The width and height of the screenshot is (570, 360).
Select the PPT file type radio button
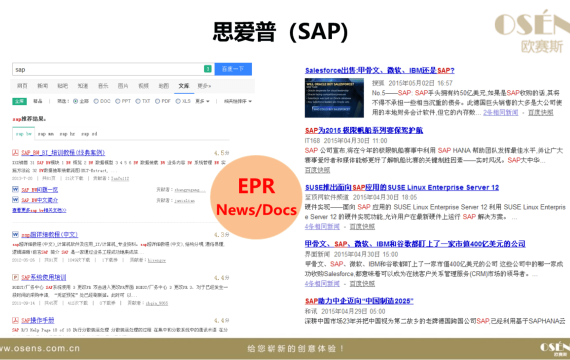(117, 101)
